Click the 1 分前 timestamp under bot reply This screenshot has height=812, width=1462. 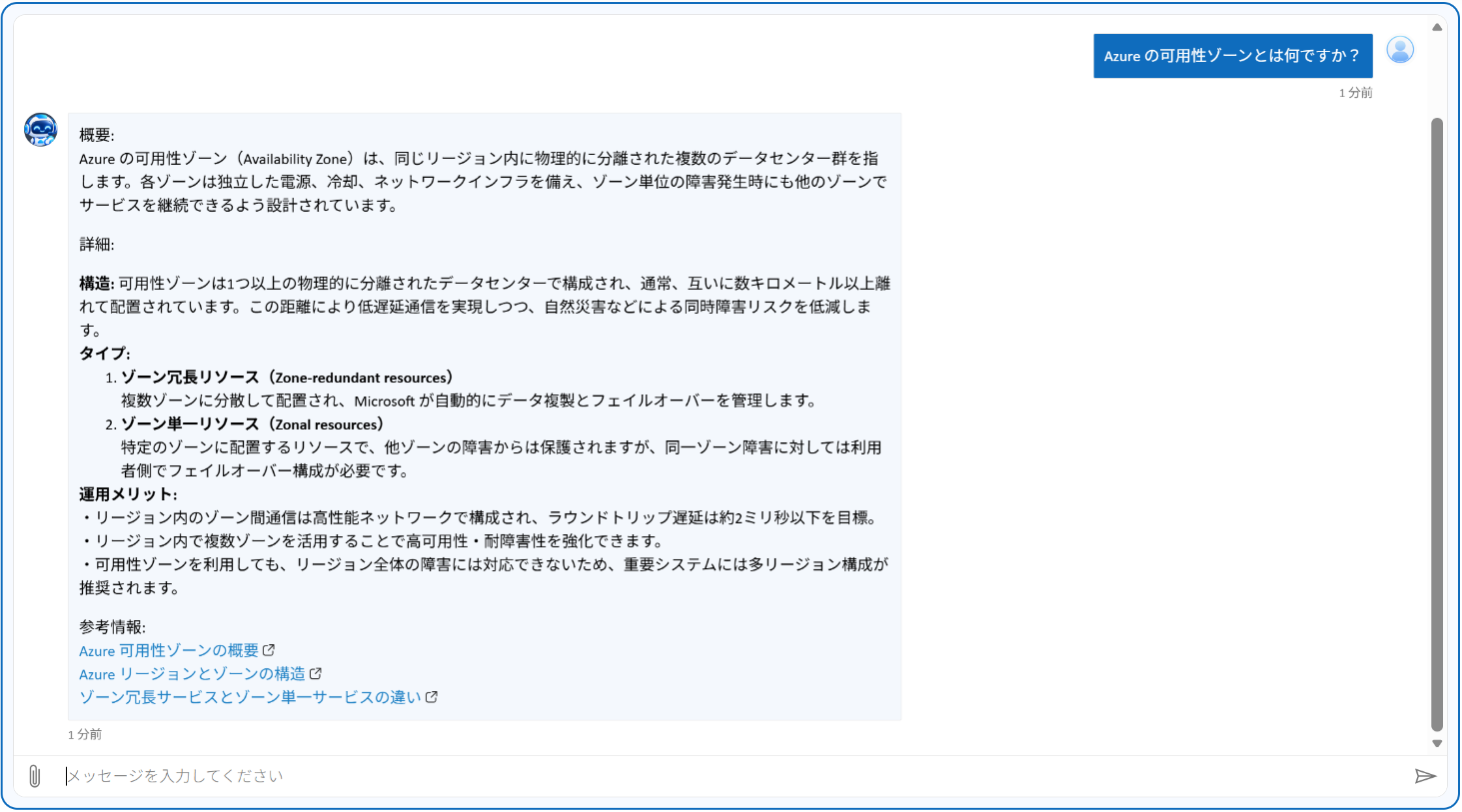(85, 735)
